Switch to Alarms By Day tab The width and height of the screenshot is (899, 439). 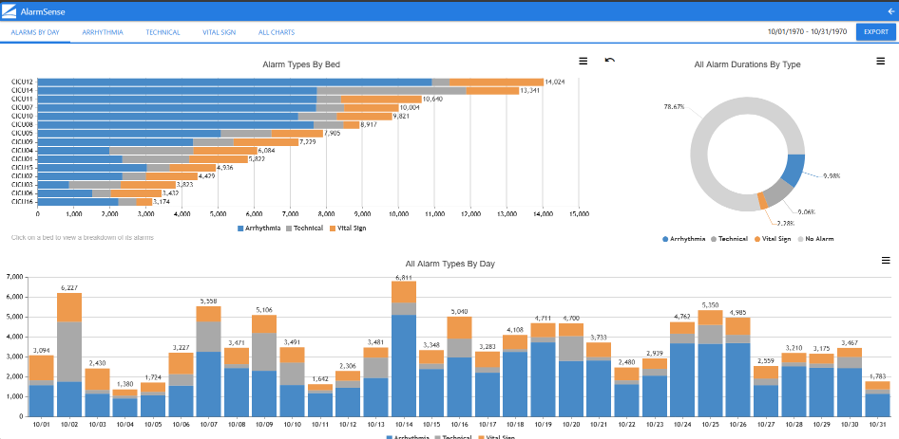[35, 33]
